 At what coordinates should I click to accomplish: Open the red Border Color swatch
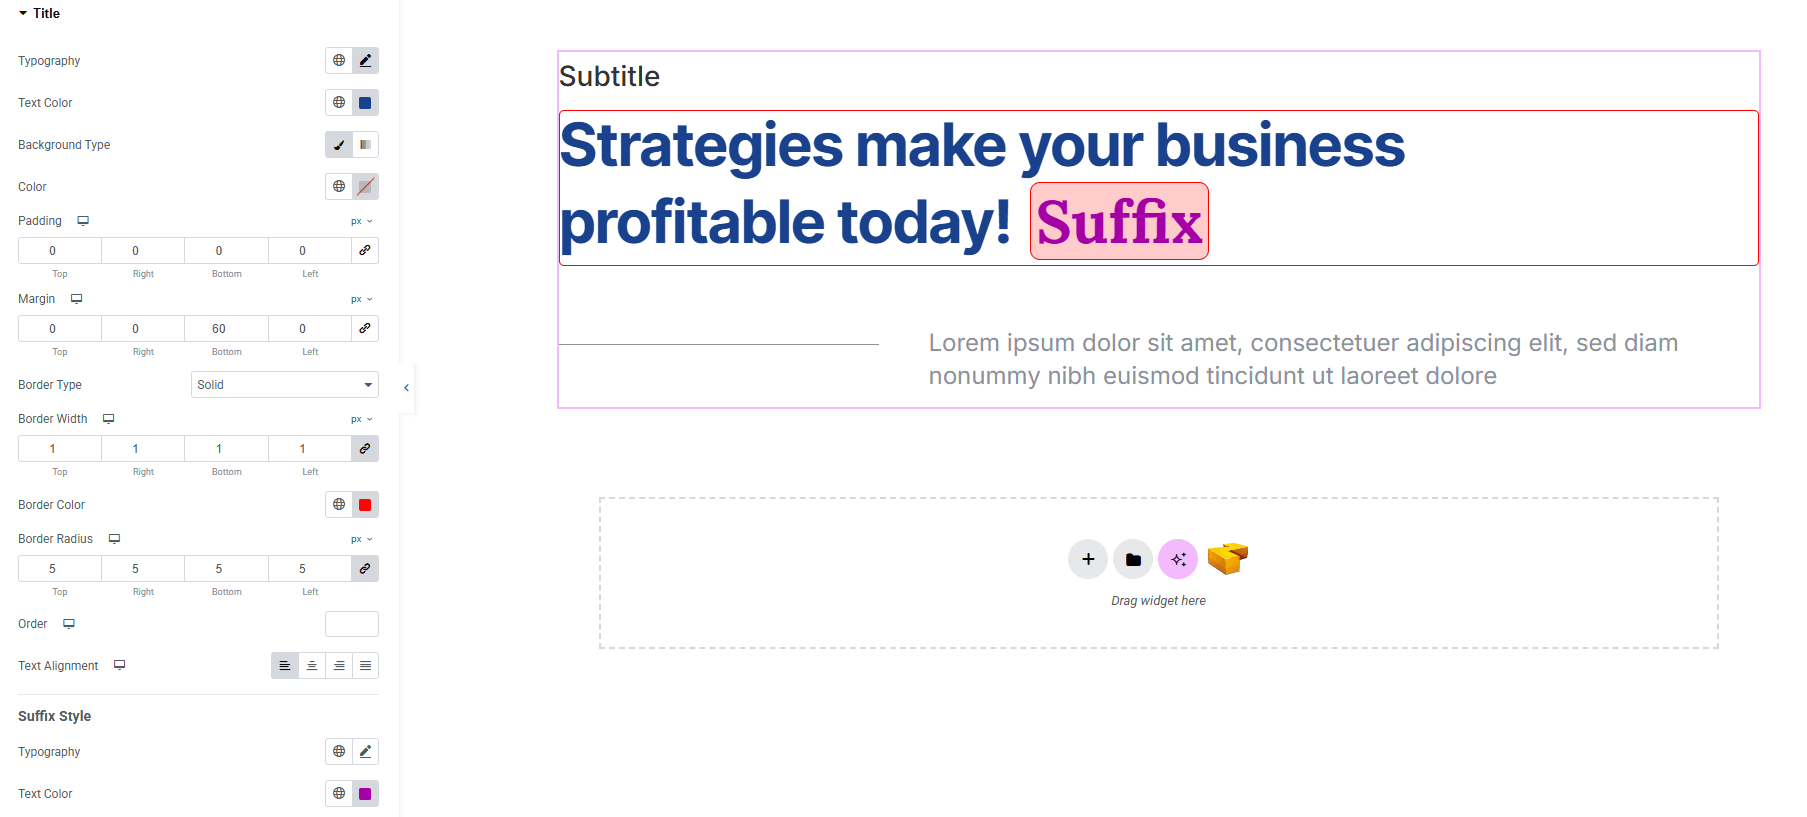[365, 505]
